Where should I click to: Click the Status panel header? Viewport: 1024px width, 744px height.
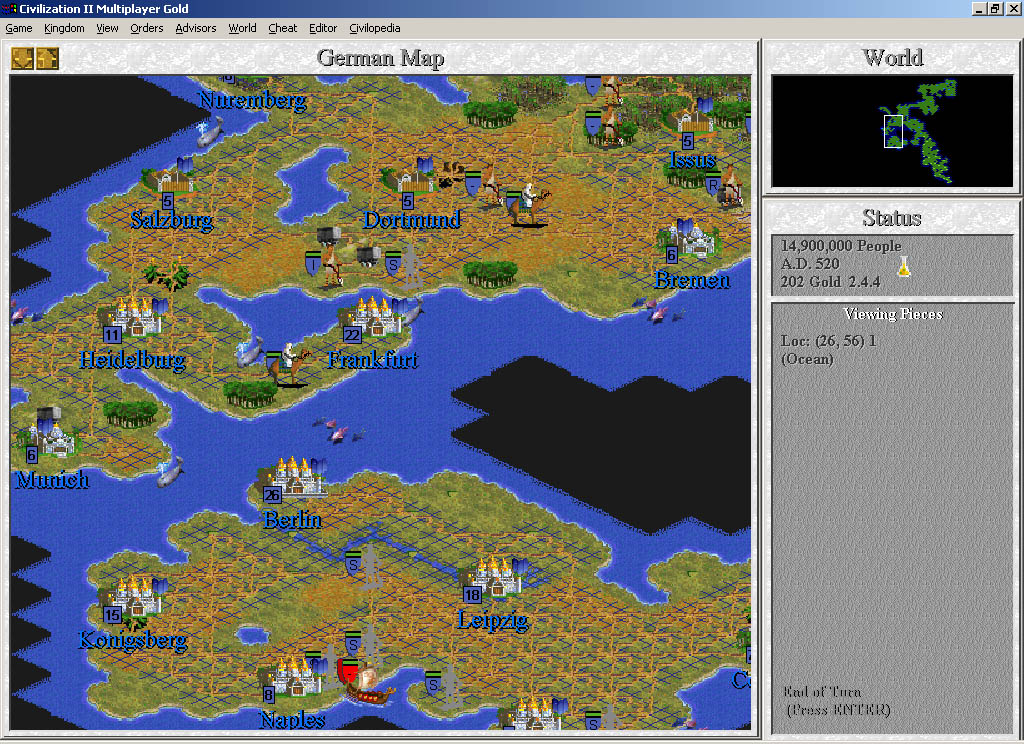(x=891, y=218)
